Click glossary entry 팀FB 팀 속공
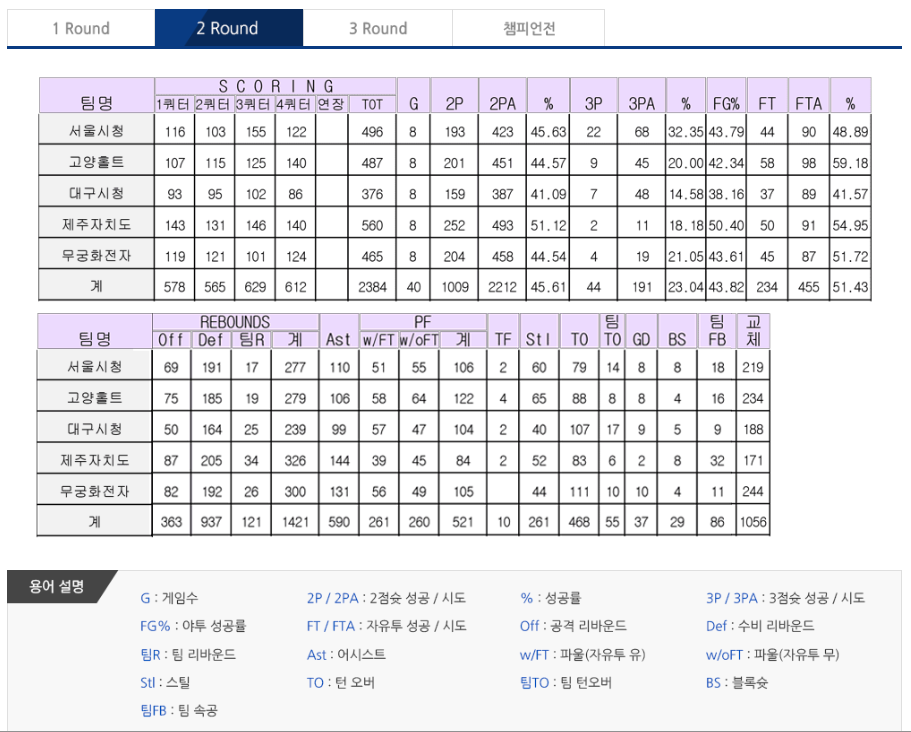 coord(179,710)
